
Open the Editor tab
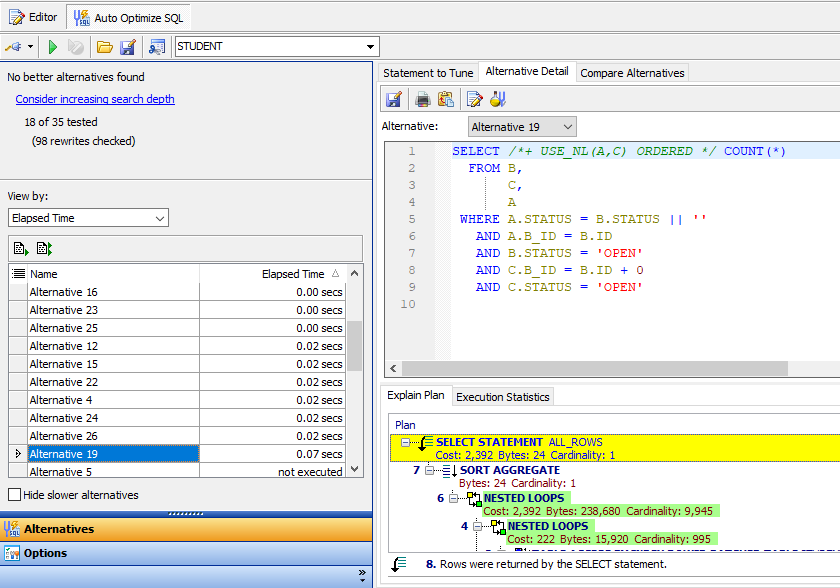tap(33, 17)
